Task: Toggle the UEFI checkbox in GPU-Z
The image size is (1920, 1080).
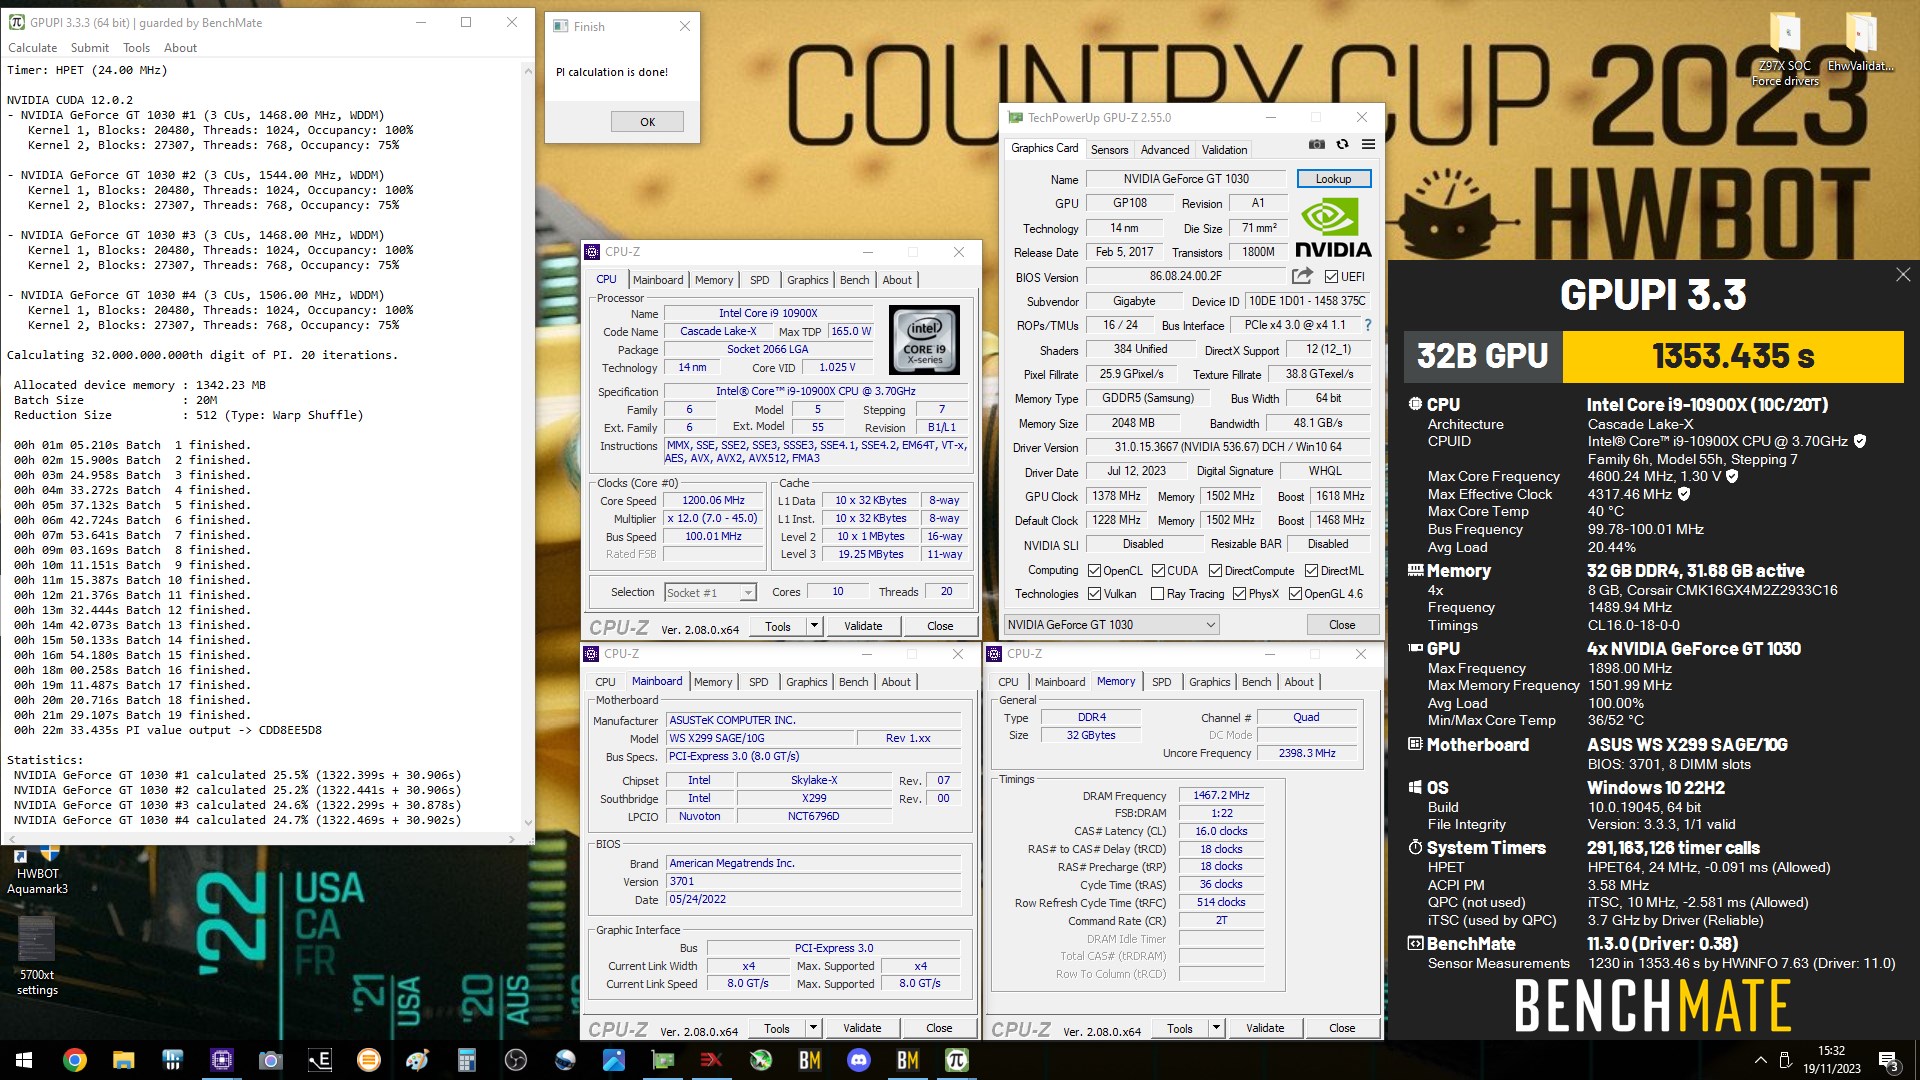Action: point(1331,277)
